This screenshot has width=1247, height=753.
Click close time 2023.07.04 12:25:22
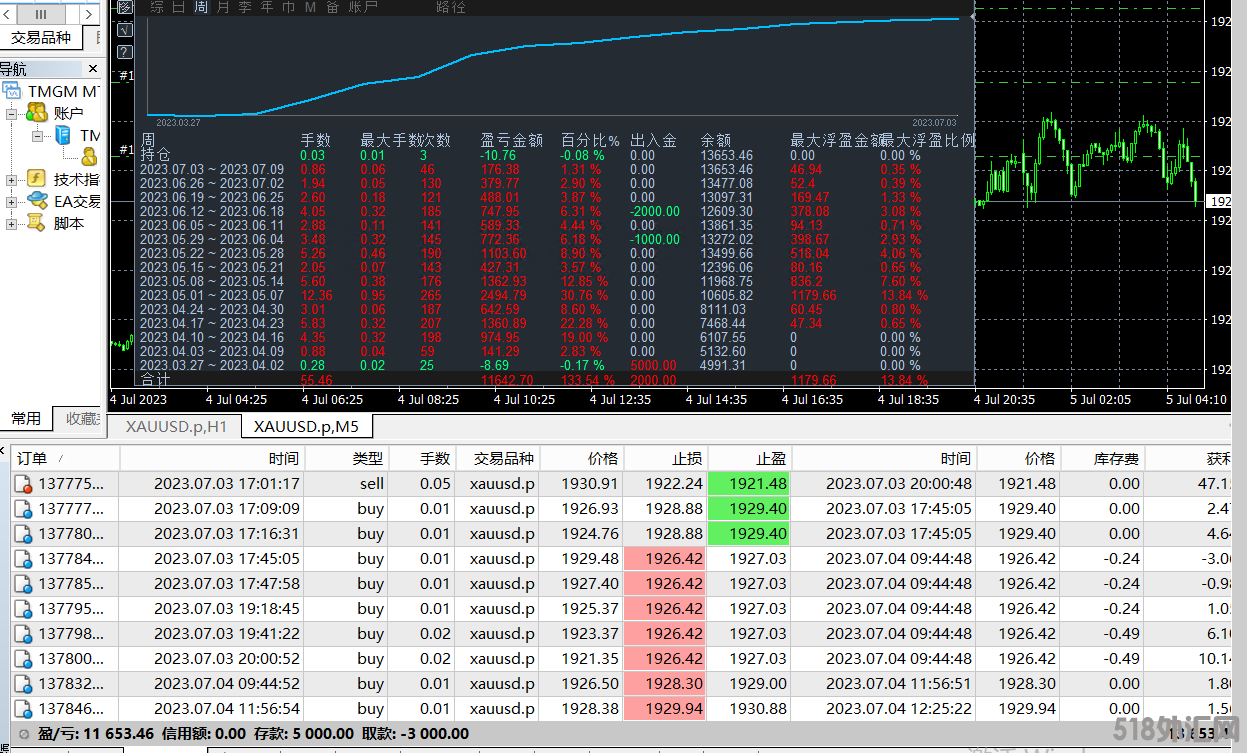[898, 709]
